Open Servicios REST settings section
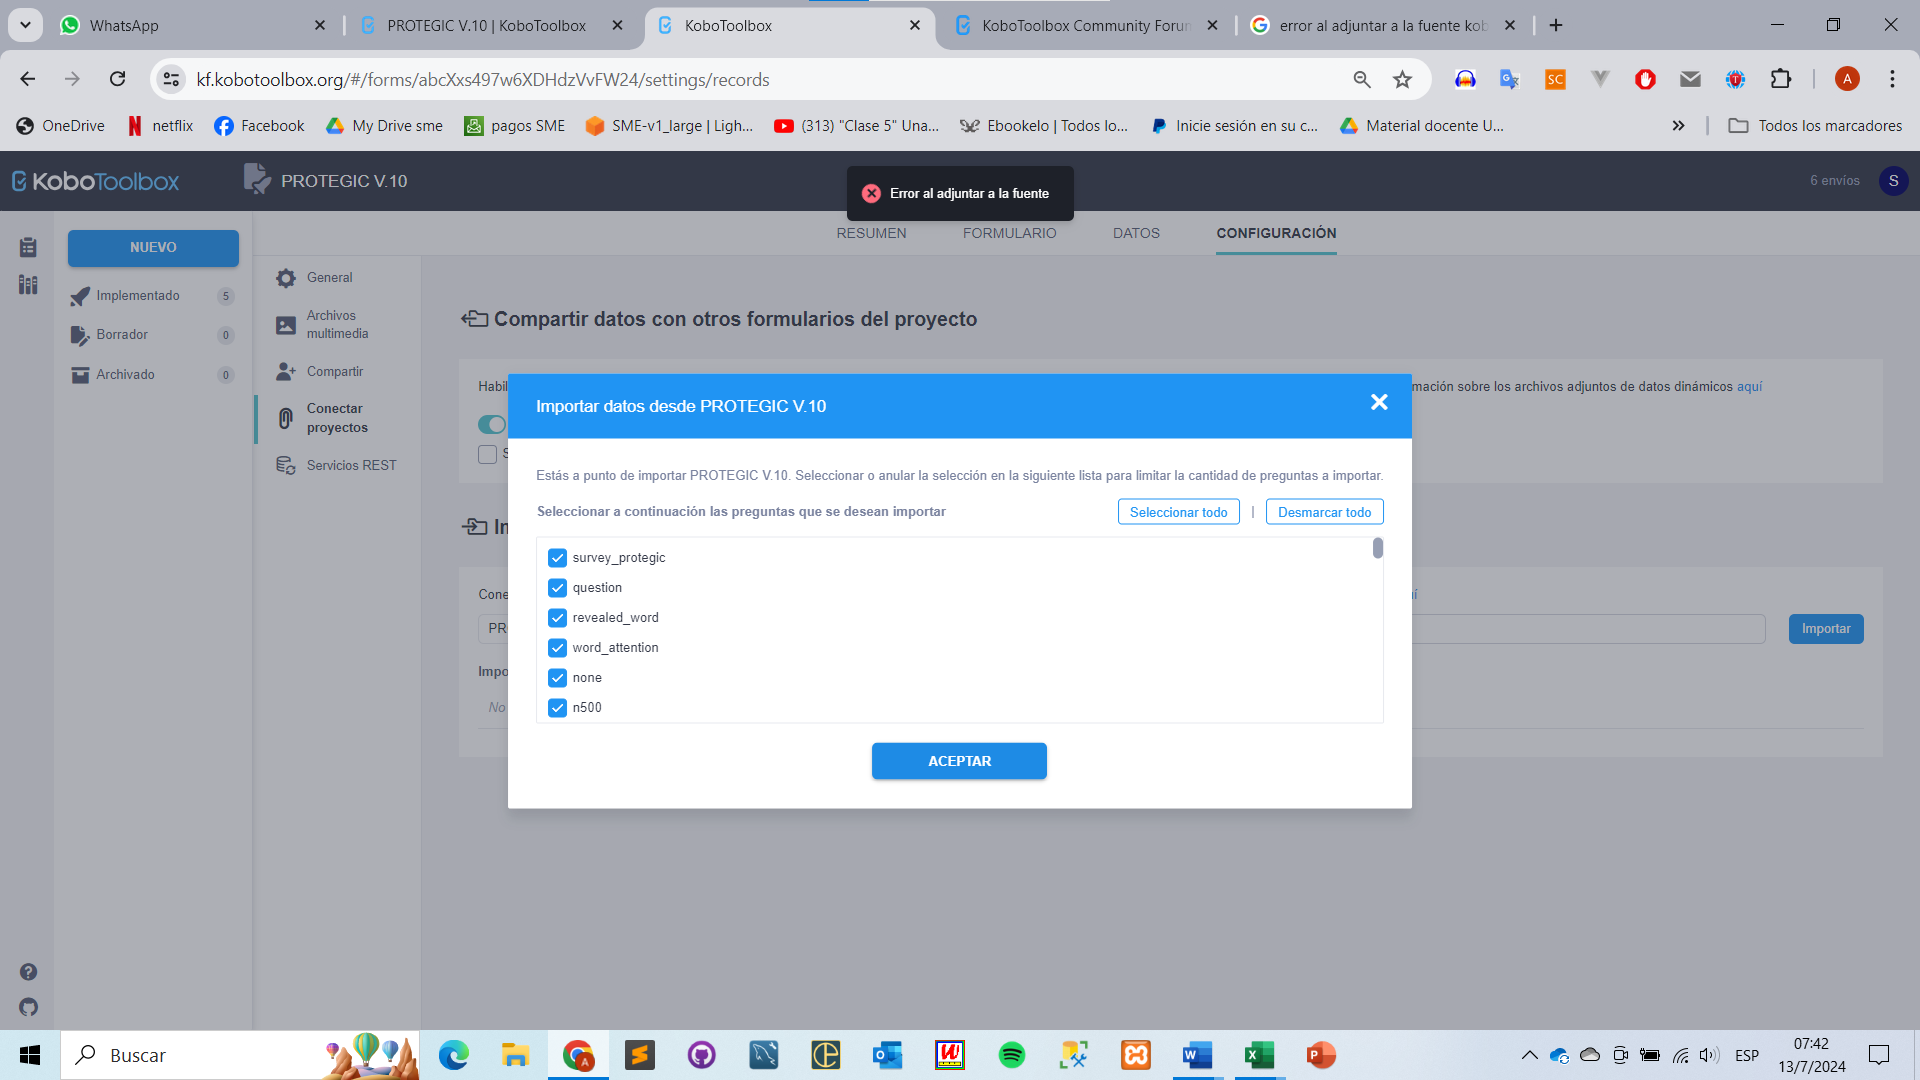 click(351, 466)
